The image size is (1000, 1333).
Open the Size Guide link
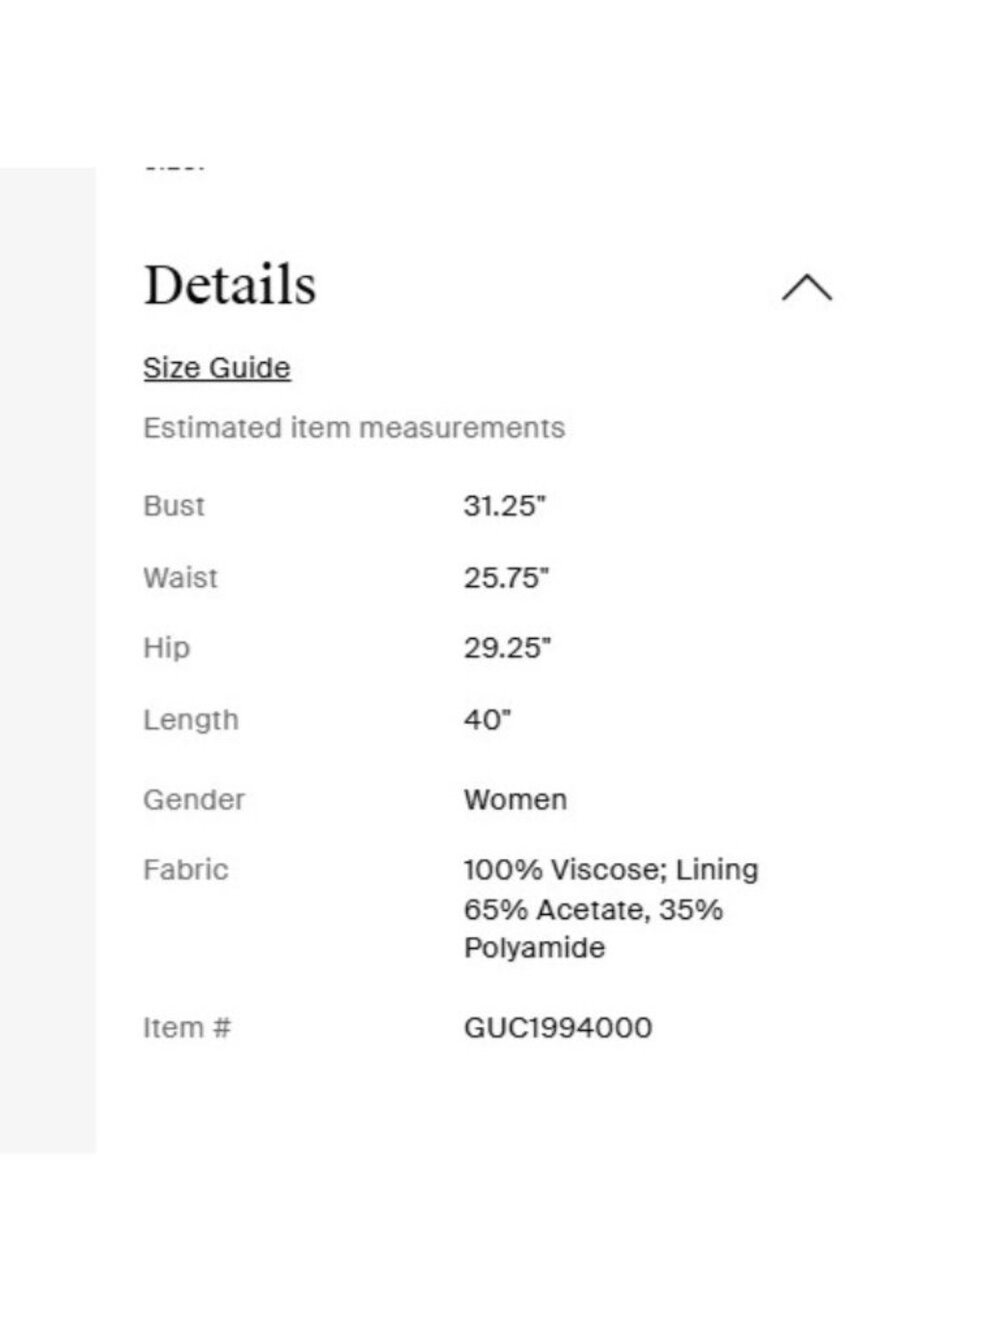pyautogui.click(x=217, y=368)
